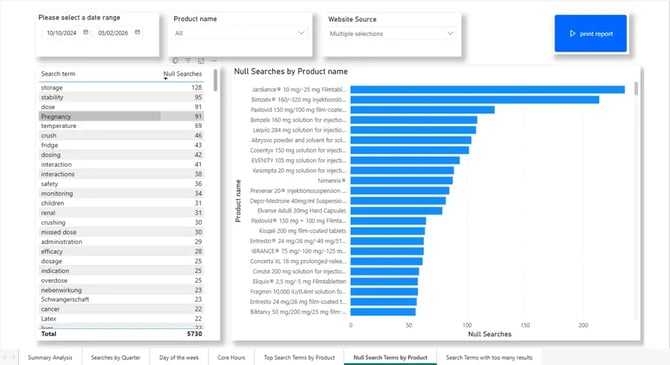Select Null Search Terms by Product tab
Screen dimensions: 670x365
(x=390, y=357)
